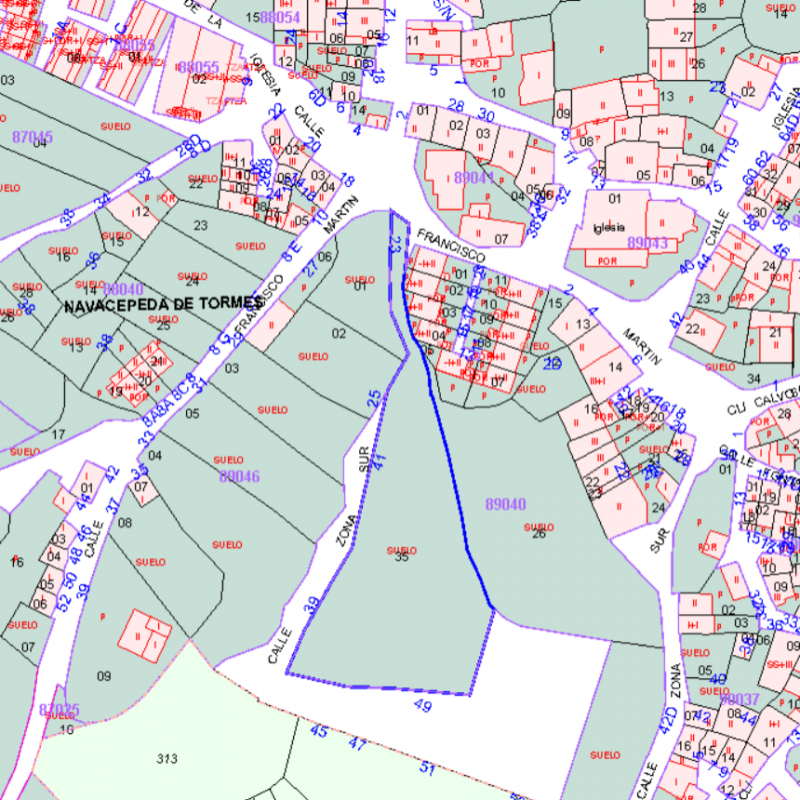Click rural parcel 313
This screenshot has height=800, width=800.
click(166, 760)
